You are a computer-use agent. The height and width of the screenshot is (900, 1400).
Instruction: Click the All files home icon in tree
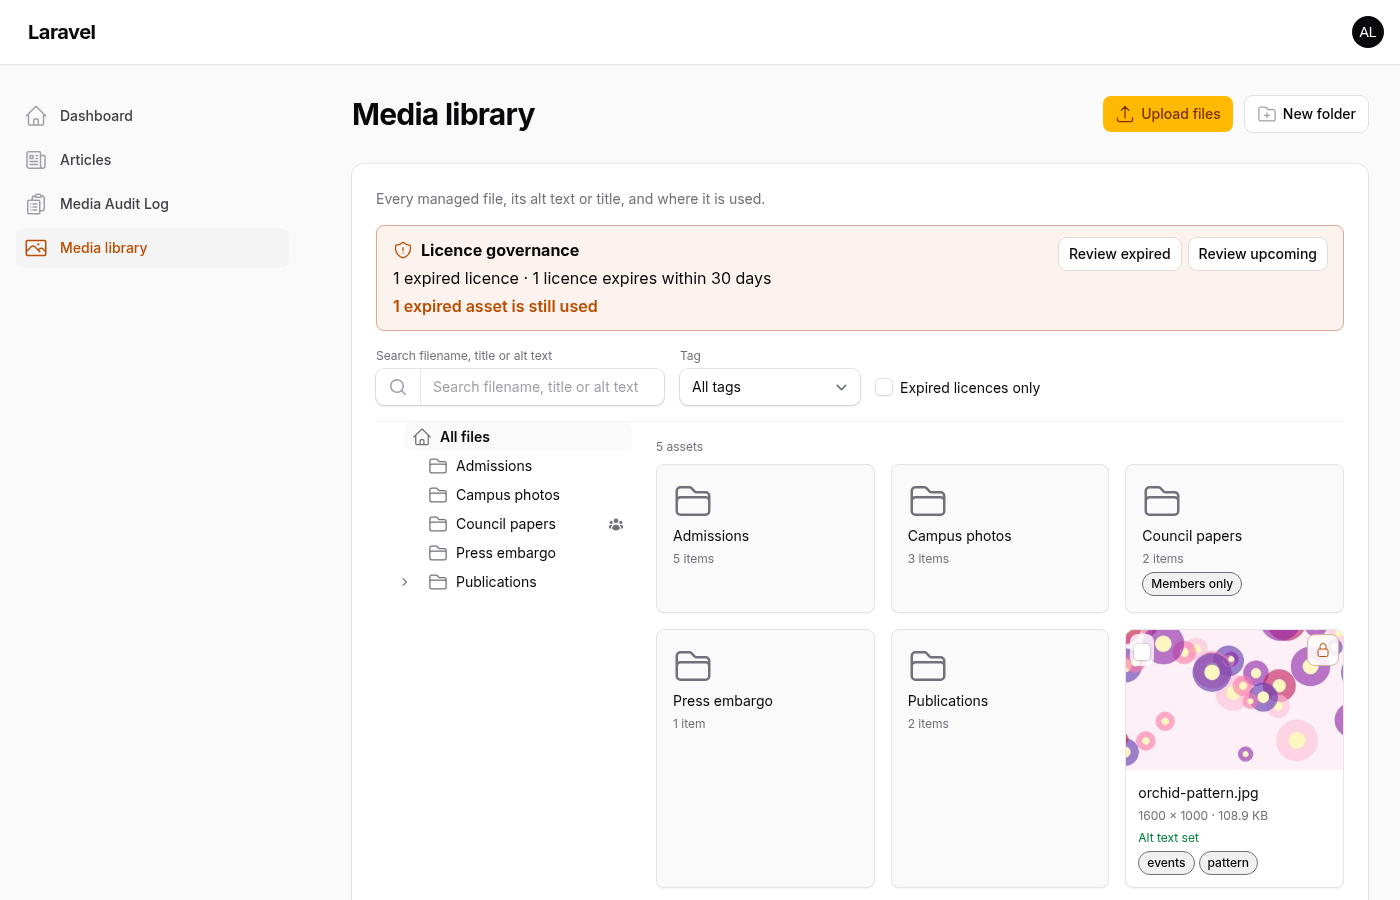pyautogui.click(x=422, y=437)
